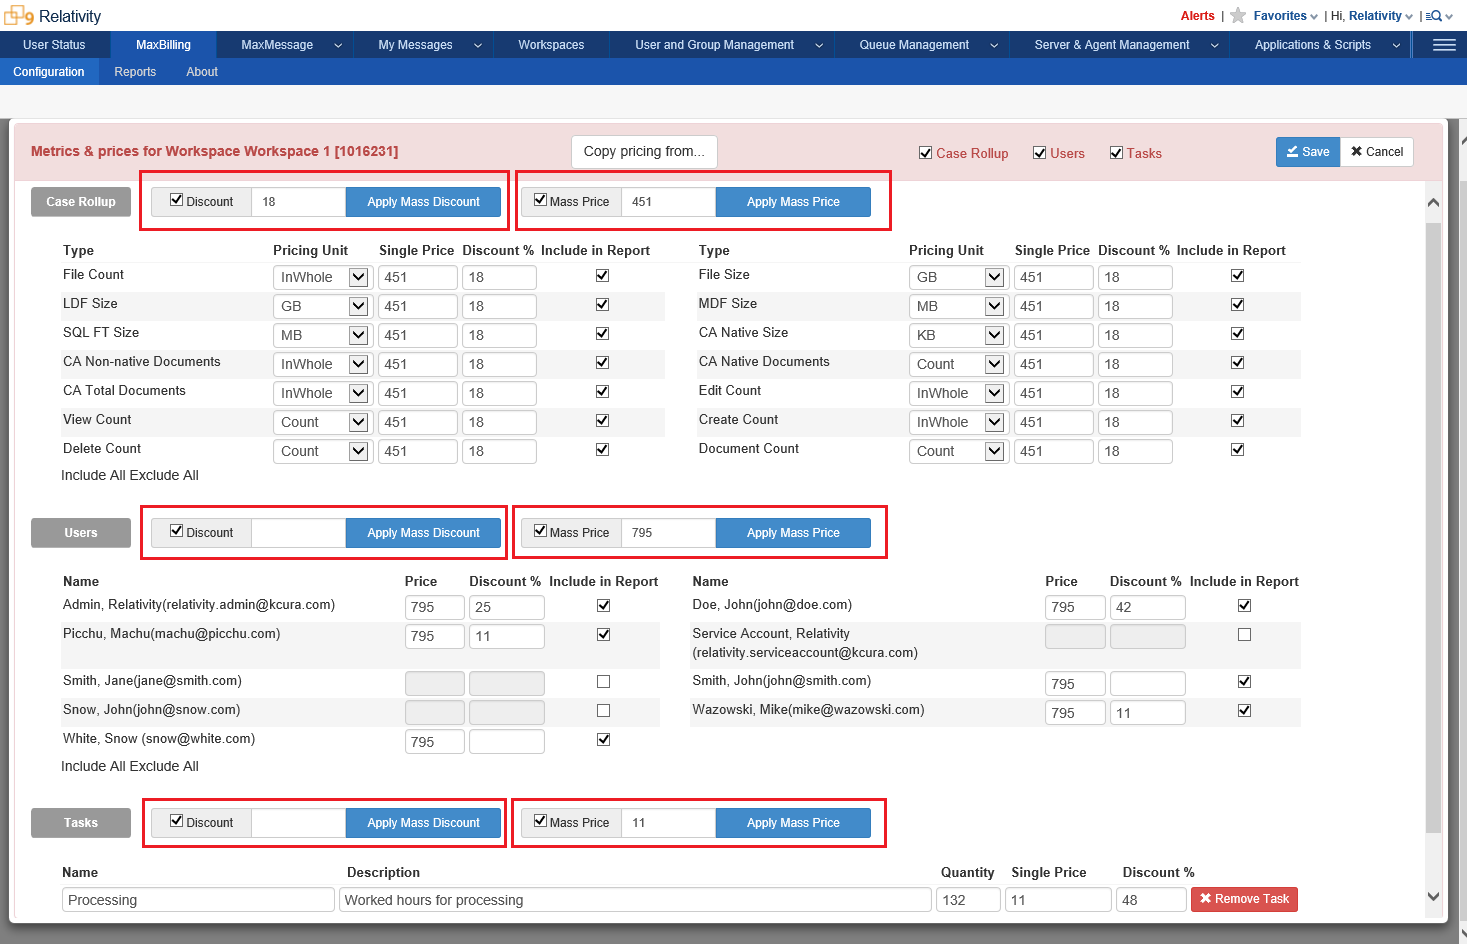Toggle the Tasks header checkbox
This screenshot has height=944, width=1467.
tap(1116, 153)
